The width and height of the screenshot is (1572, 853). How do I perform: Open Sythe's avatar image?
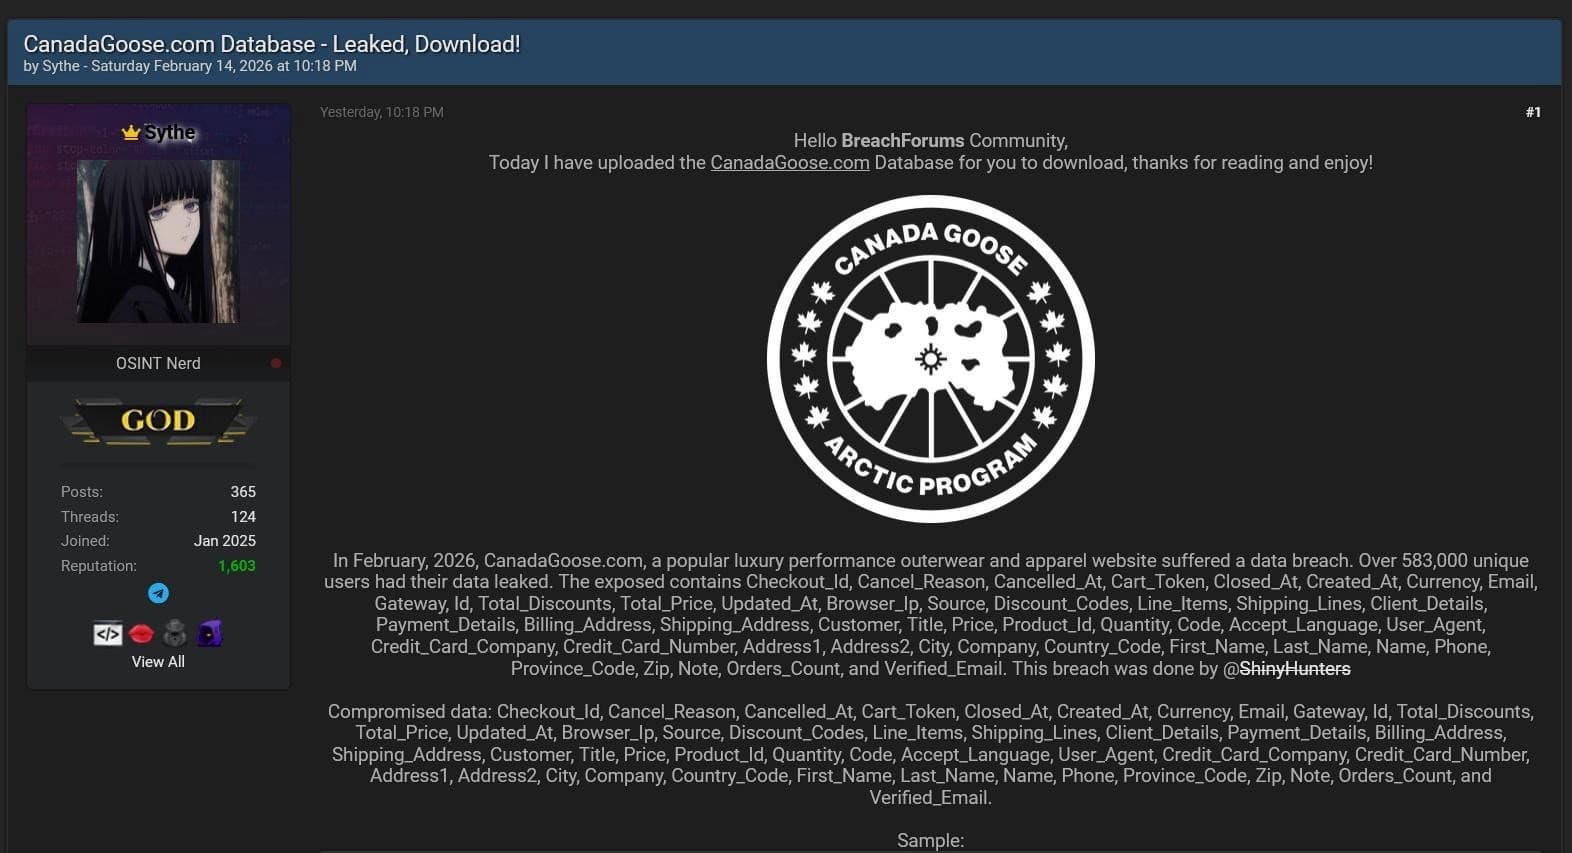pyautogui.click(x=158, y=241)
